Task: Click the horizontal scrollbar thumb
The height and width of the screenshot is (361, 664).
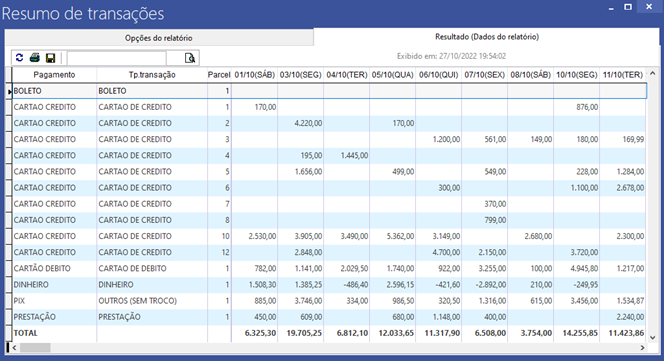Action: [35, 347]
